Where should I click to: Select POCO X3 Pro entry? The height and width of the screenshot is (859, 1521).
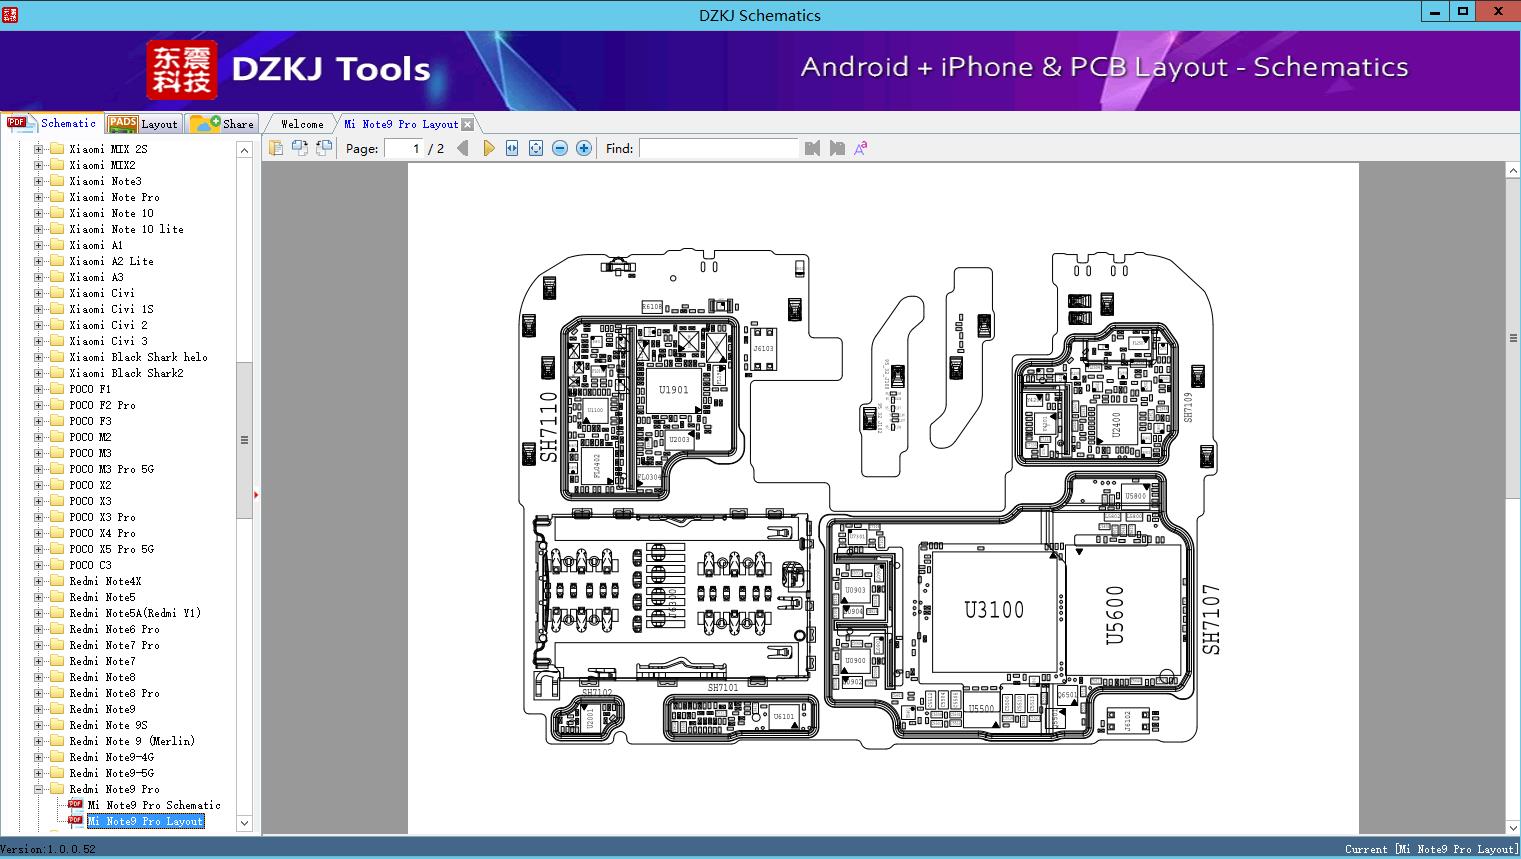pyautogui.click(x=102, y=517)
